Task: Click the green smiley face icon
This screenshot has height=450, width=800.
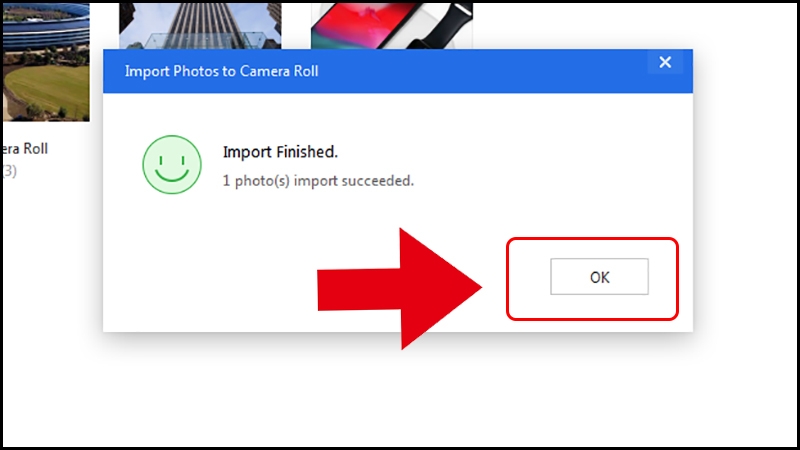Action: [x=172, y=164]
